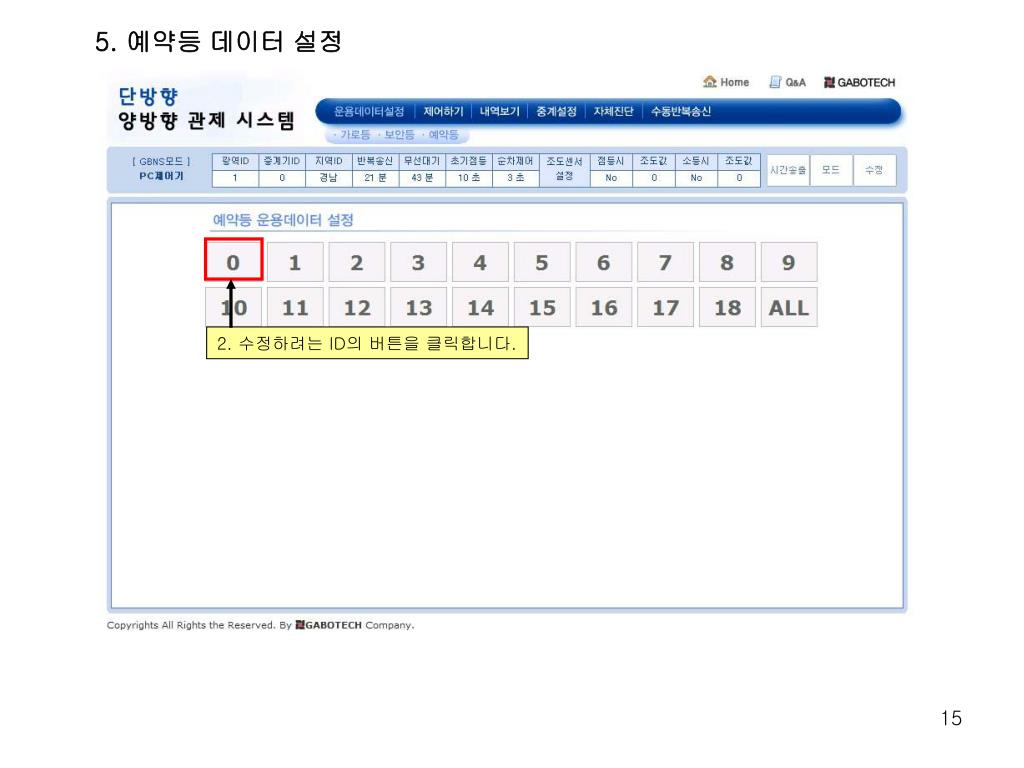Open the 운용데이터설정 menu
Viewport: 1024px width, 768px height.
(369, 112)
